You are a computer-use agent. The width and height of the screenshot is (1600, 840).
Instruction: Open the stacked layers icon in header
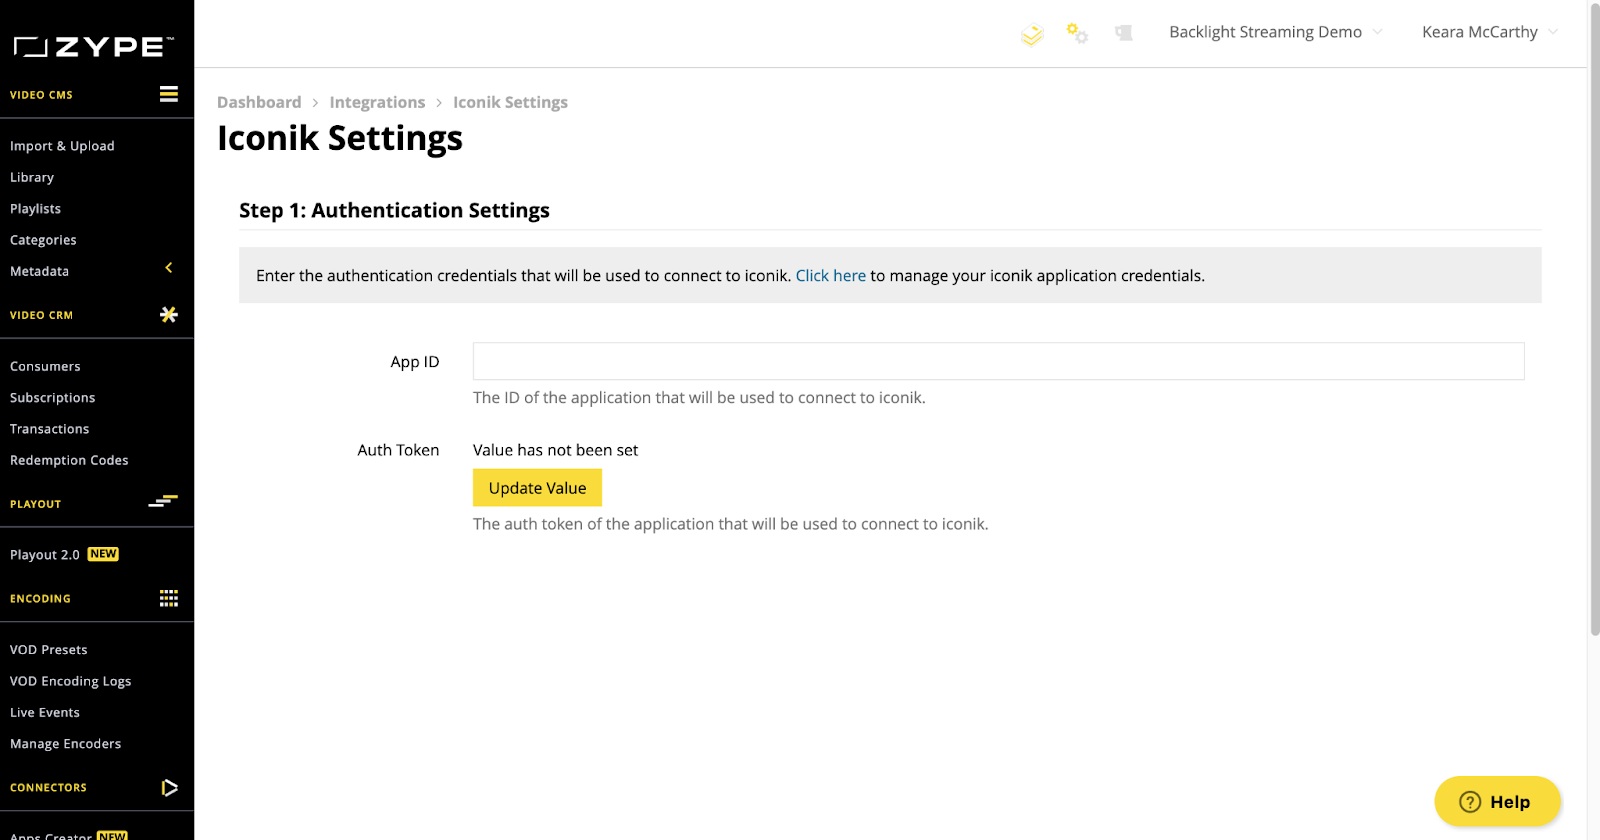[1032, 35]
